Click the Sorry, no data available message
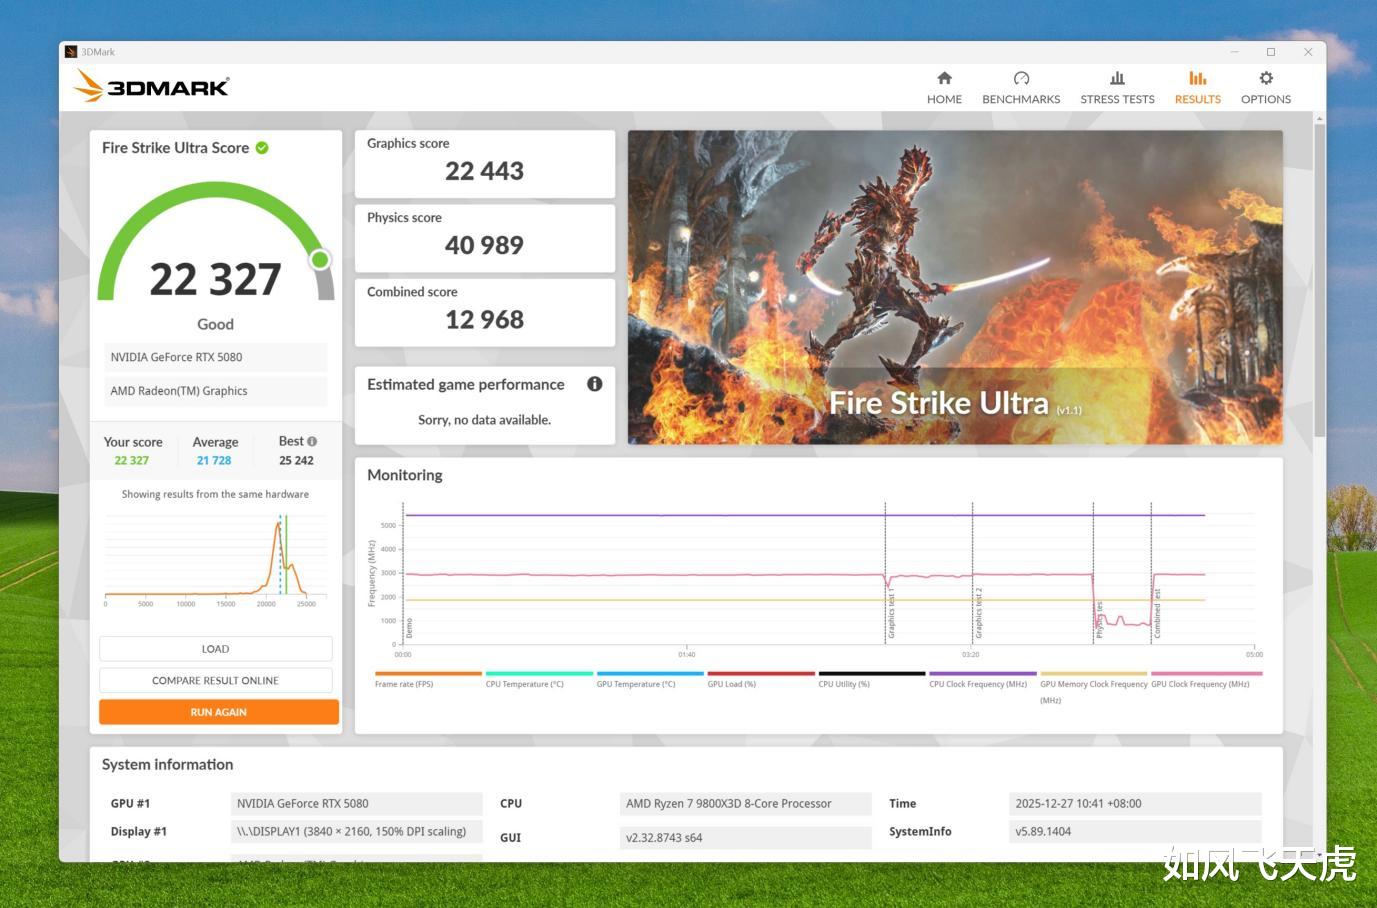Screen dimensions: 1377x908 click(x=485, y=420)
